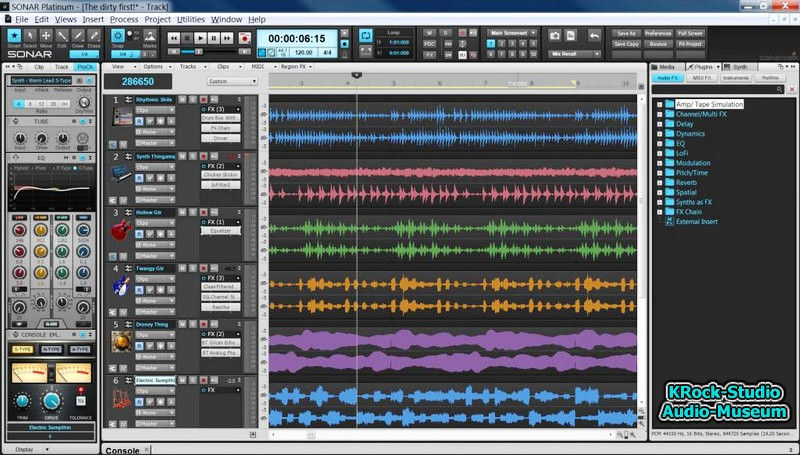Click the Hollow Gtr red guitar icon

(121, 230)
